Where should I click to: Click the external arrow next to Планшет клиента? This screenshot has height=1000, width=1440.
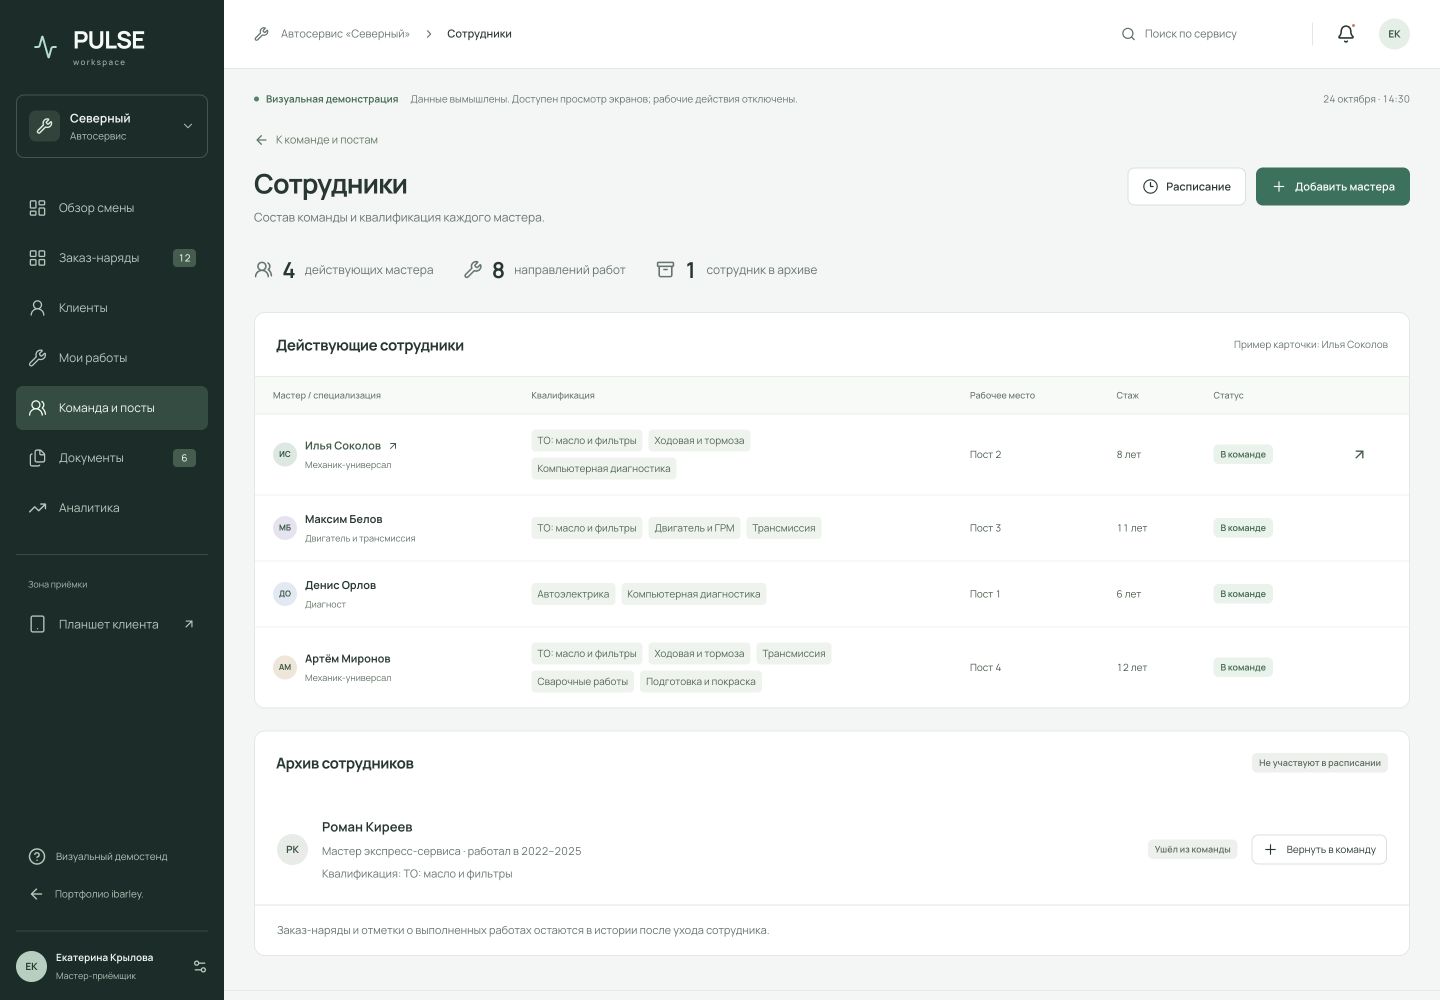pos(189,624)
